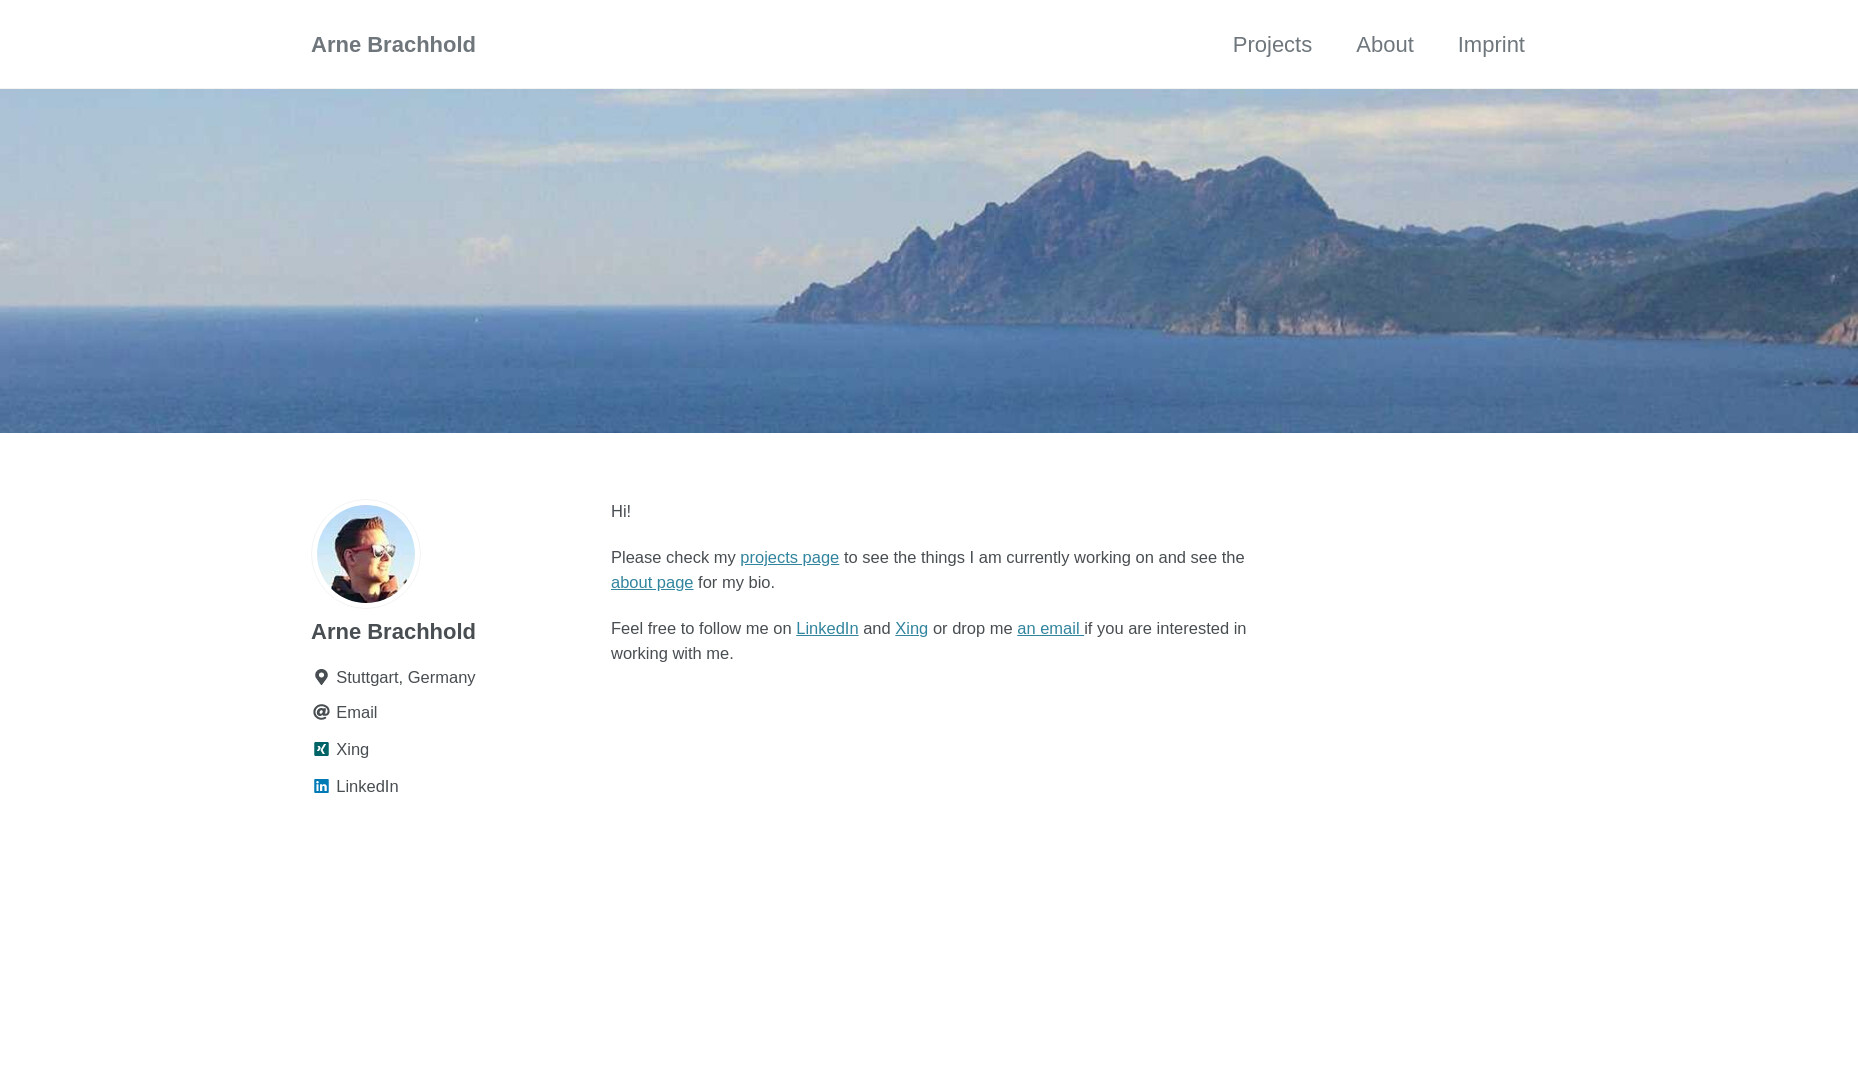This screenshot has width=1858, height=1080.
Task: Follow the 'projects page' link in text
Action: [789, 557]
